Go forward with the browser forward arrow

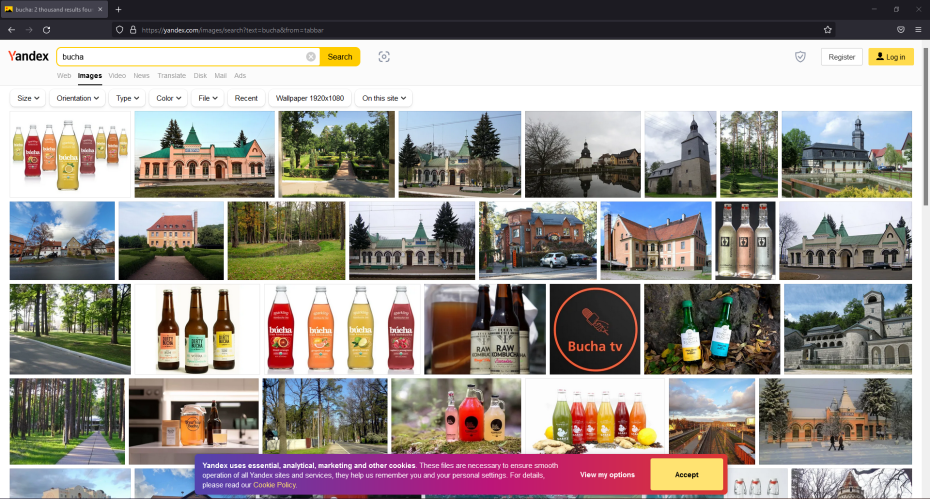(x=29, y=30)
